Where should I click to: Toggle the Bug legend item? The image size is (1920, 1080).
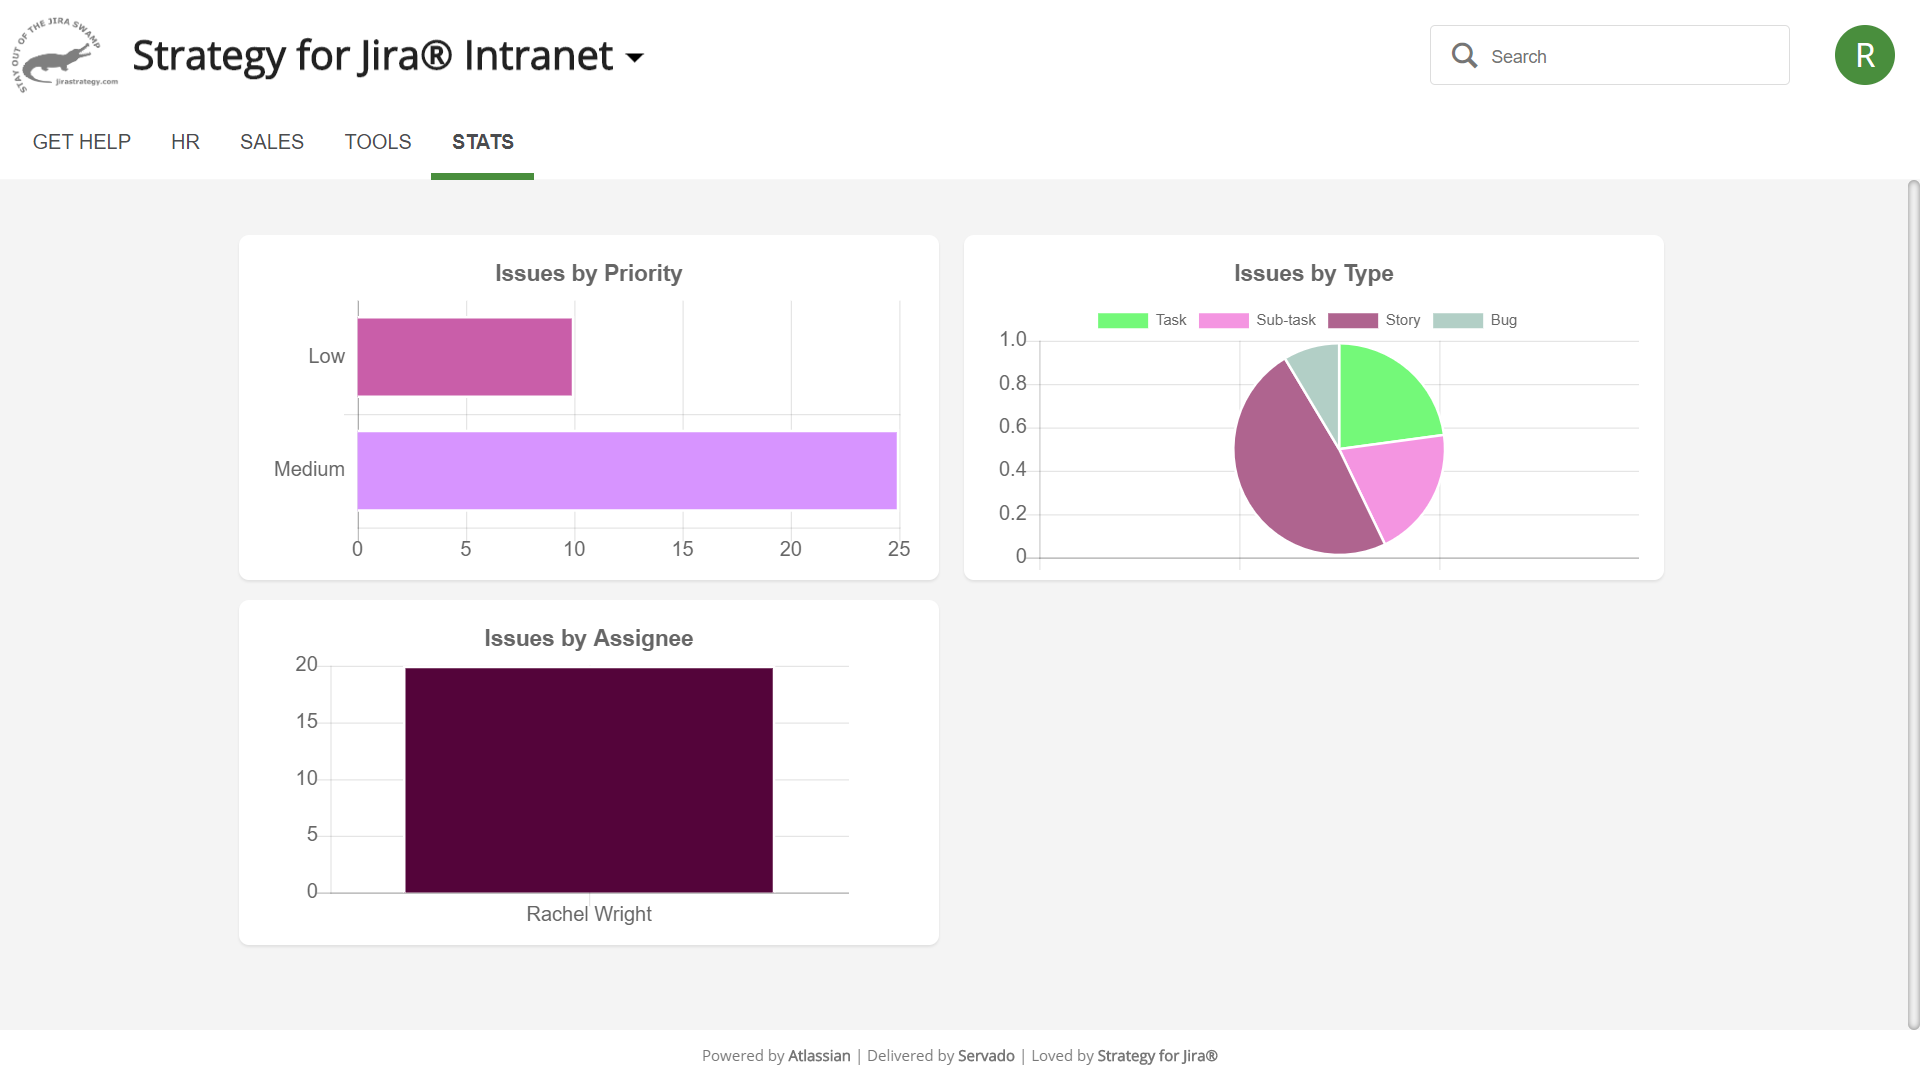point(1503,320)
